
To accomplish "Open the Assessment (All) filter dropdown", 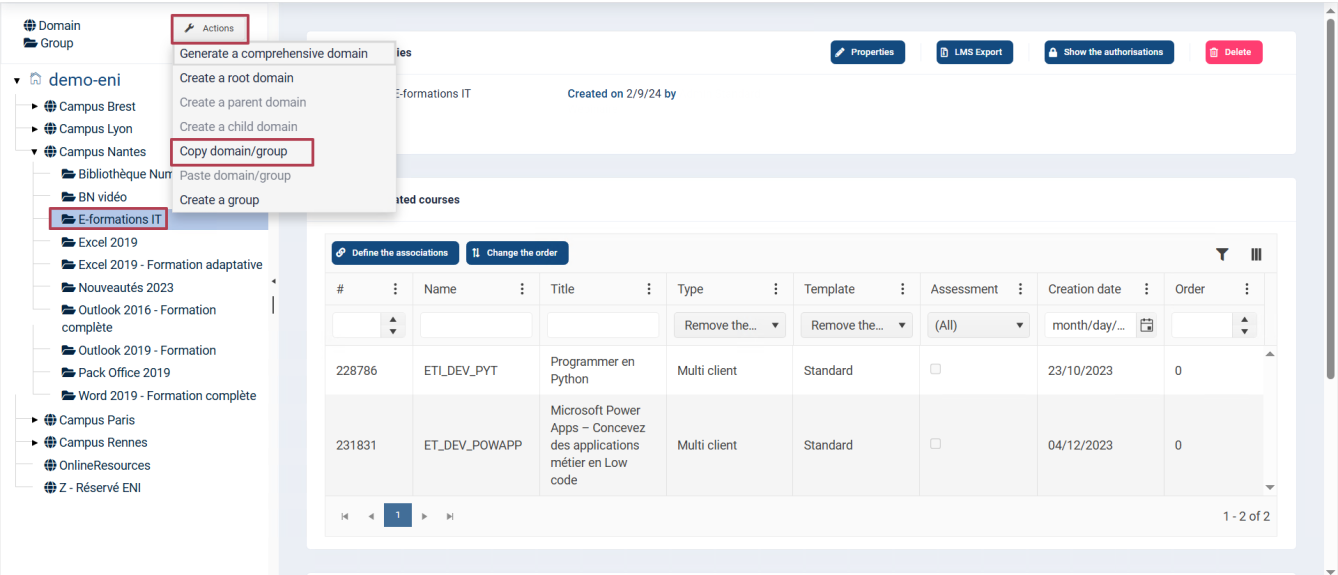I will coord(978,325).
